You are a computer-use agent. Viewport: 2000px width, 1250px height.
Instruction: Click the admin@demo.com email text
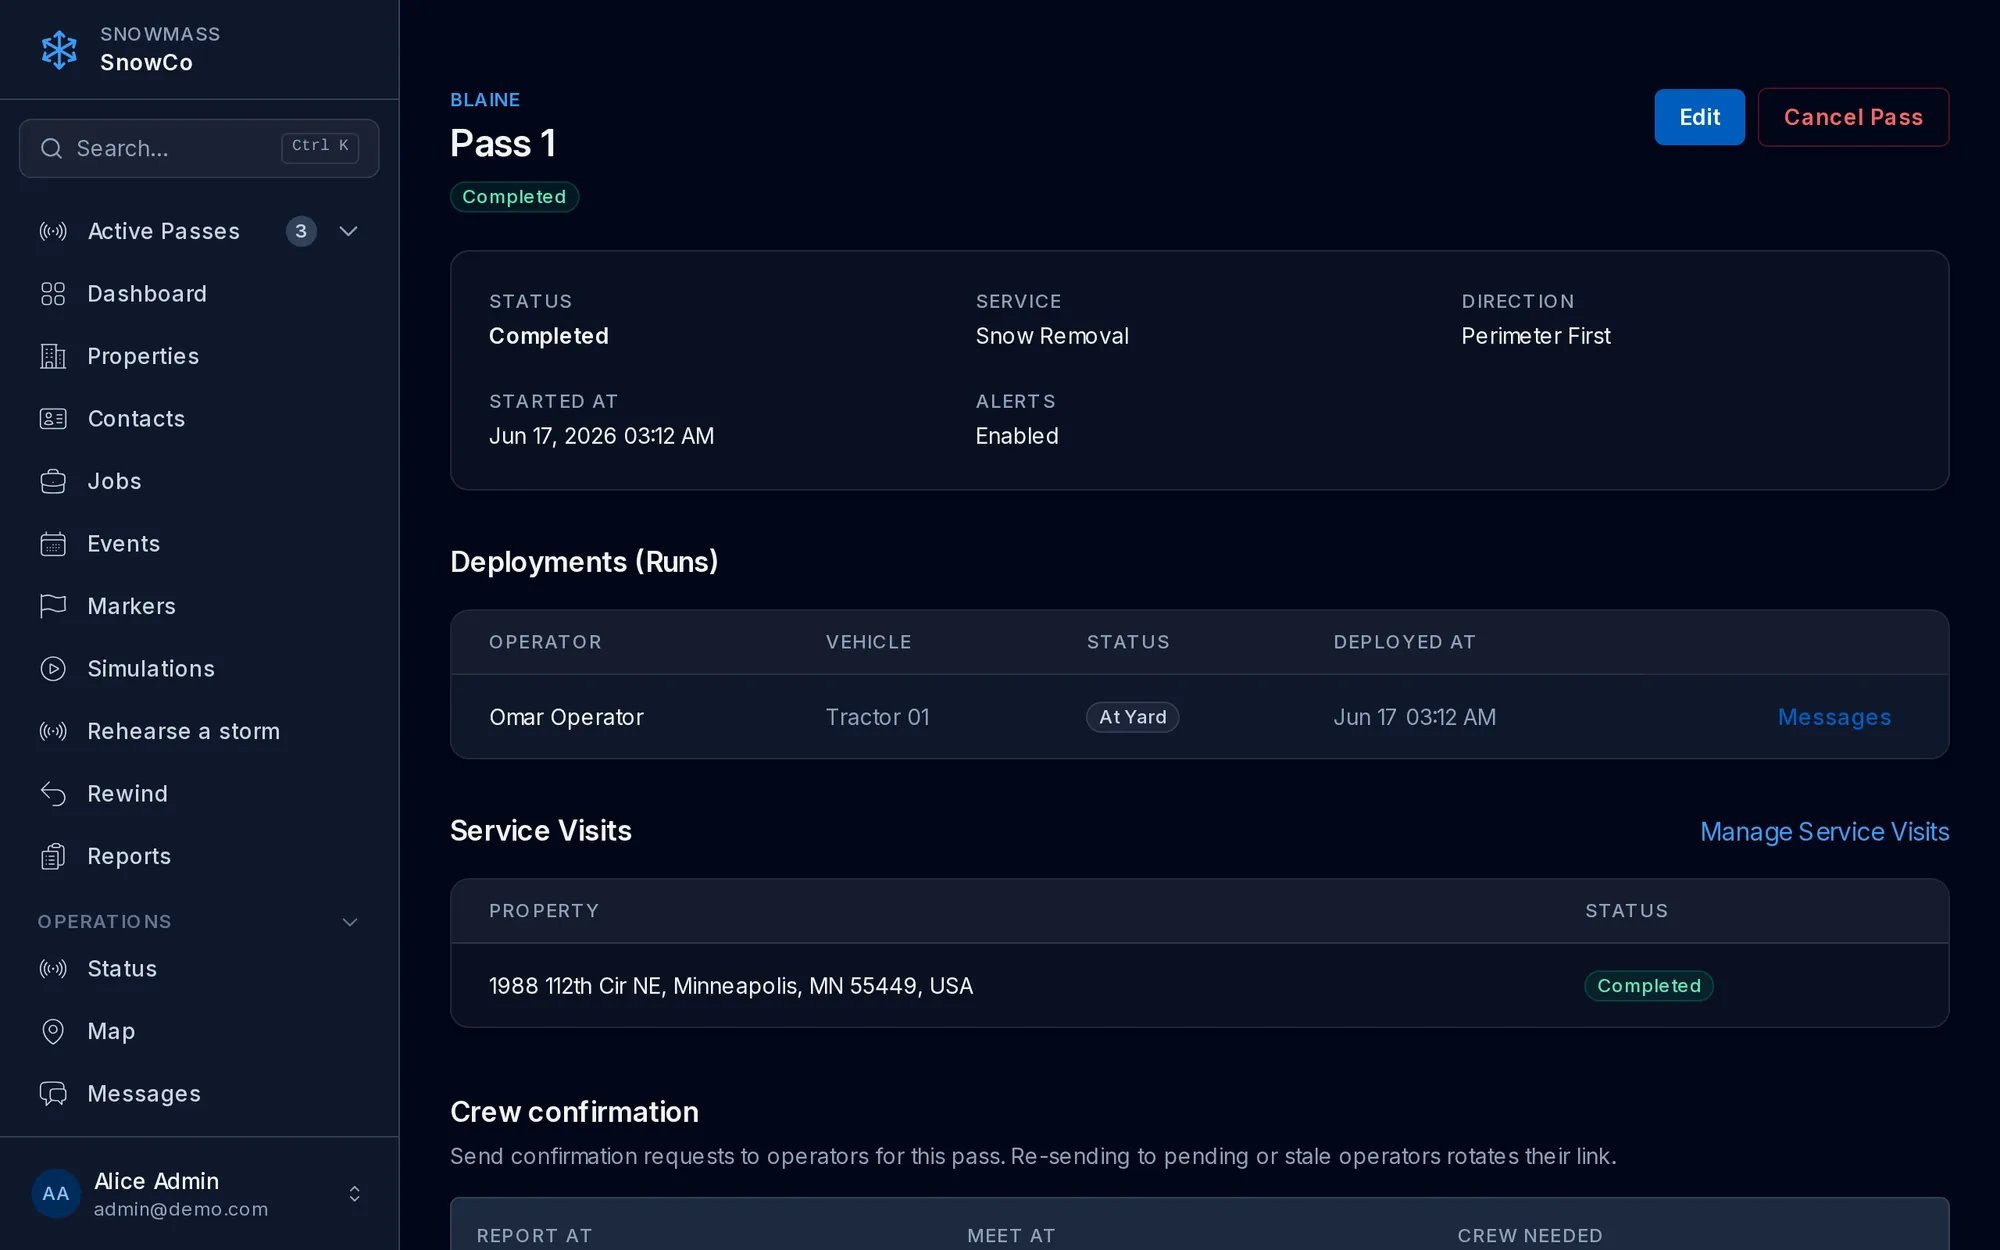181,1209
